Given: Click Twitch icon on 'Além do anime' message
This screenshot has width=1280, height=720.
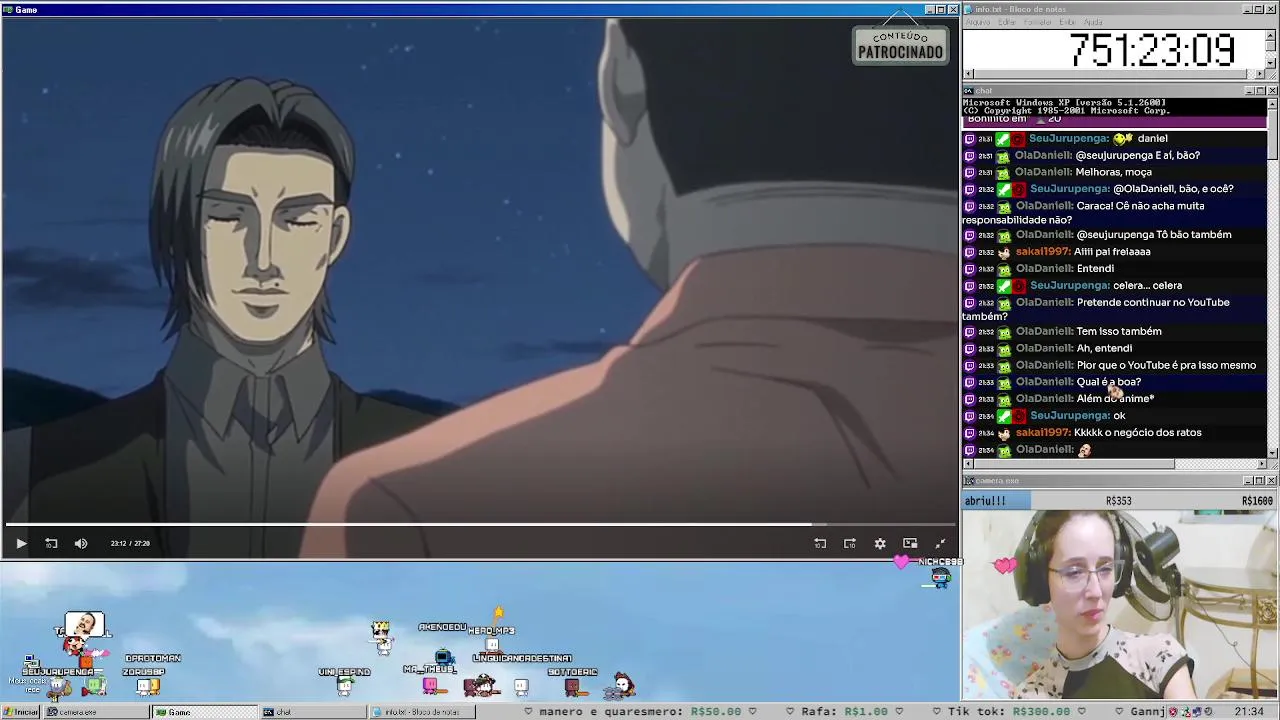Looking at the screenshot, I should [x=969, y=399].
